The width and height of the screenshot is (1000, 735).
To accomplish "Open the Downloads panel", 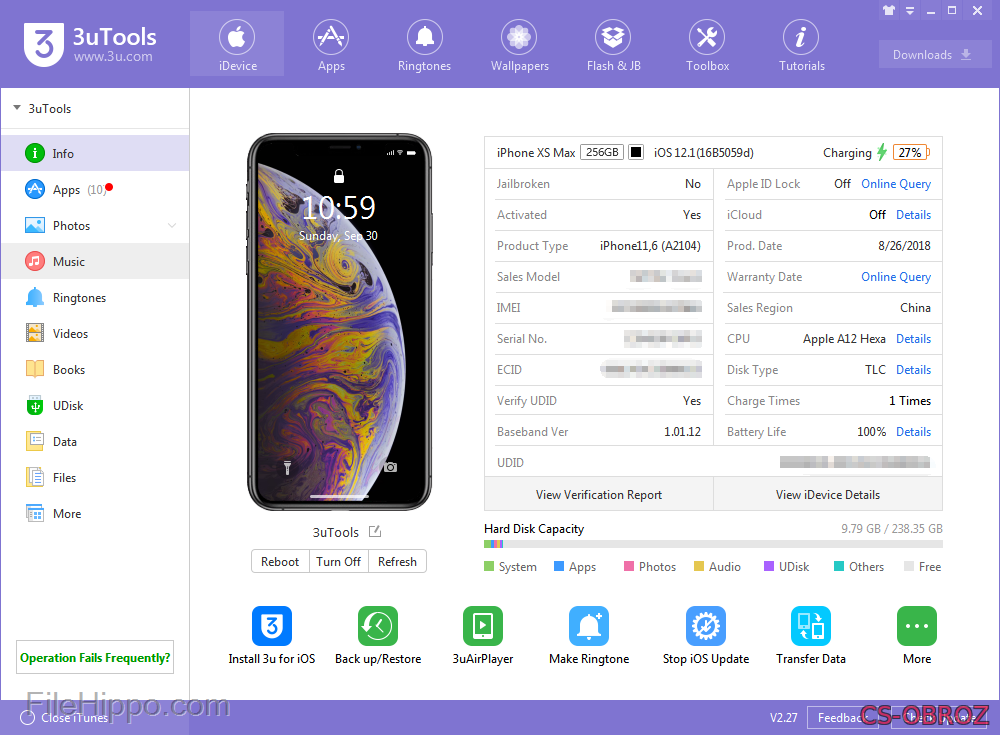I will point(934,55).
